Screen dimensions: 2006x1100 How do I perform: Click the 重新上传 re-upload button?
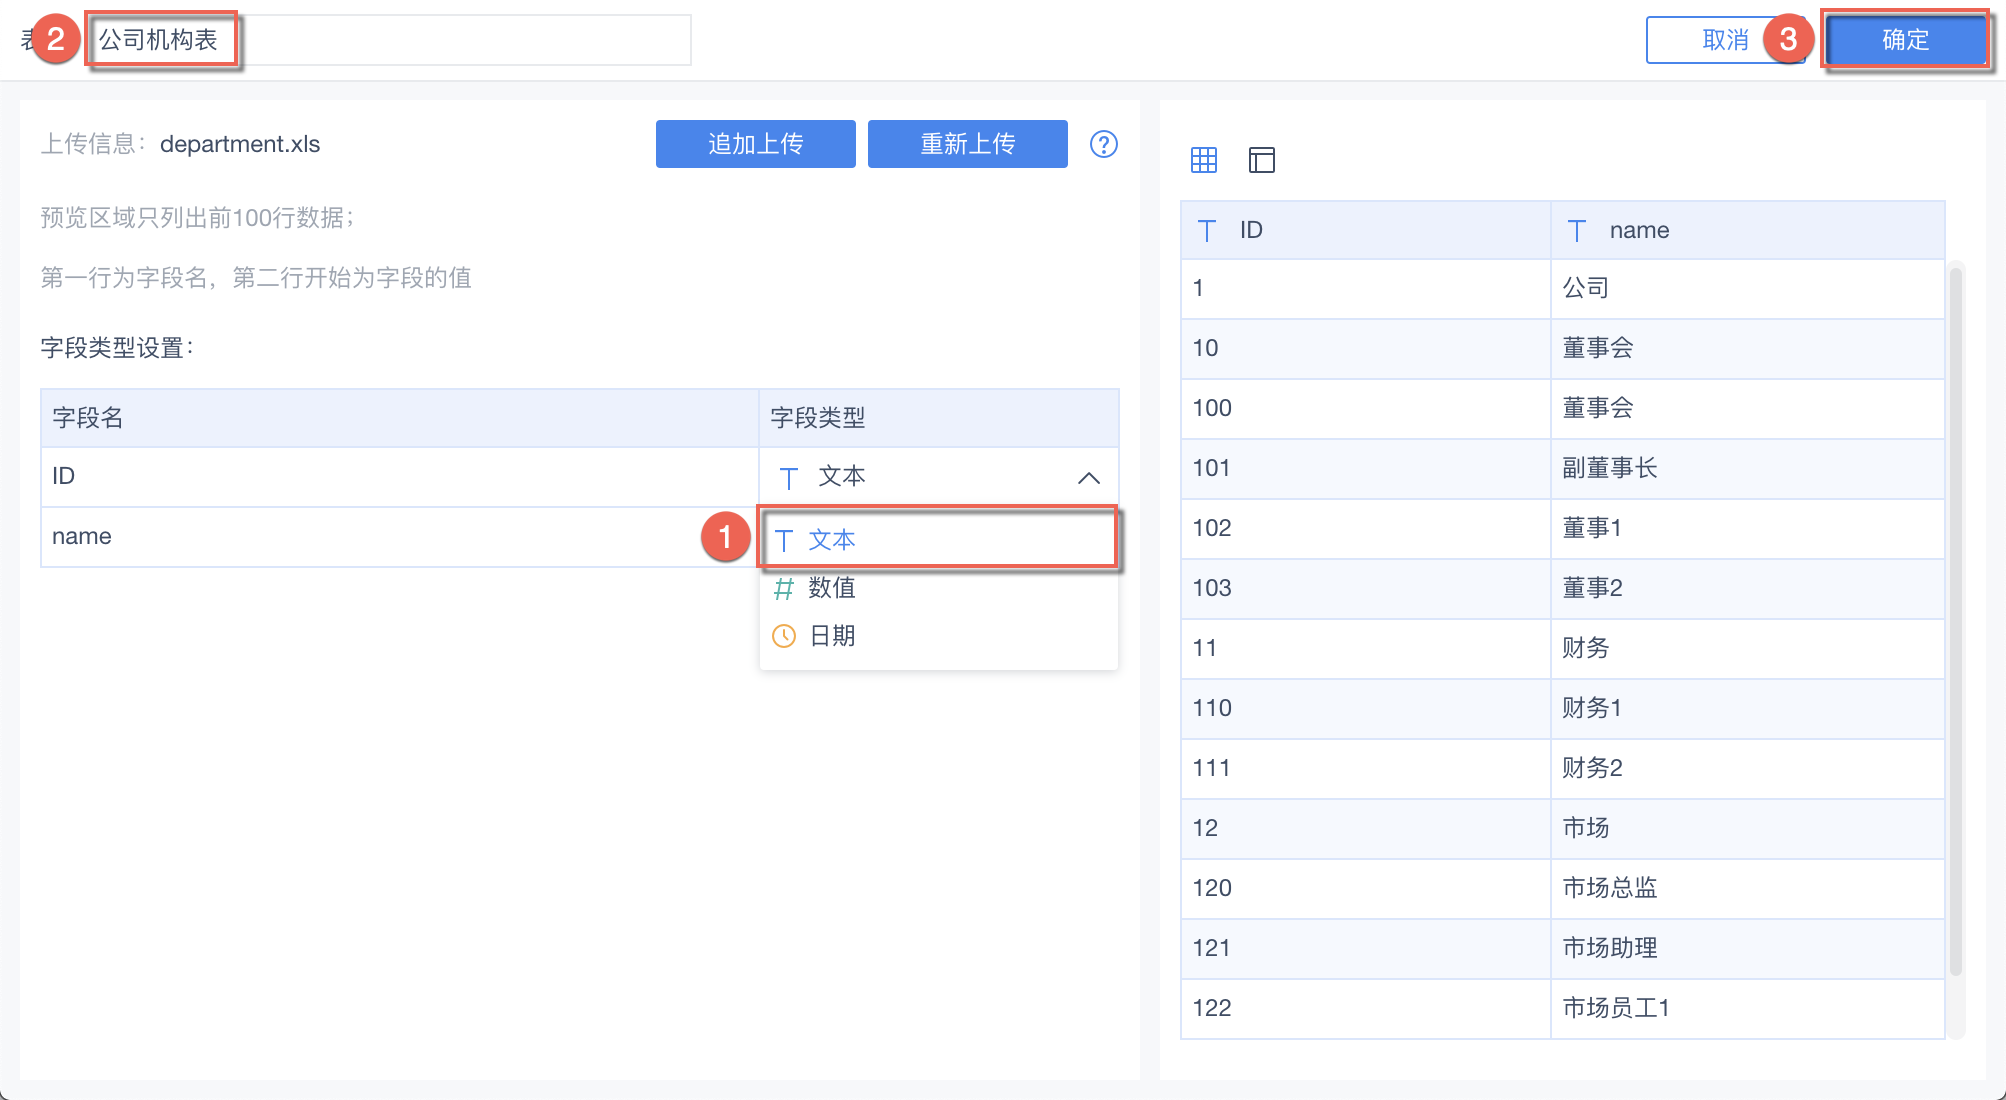point(966,143)
